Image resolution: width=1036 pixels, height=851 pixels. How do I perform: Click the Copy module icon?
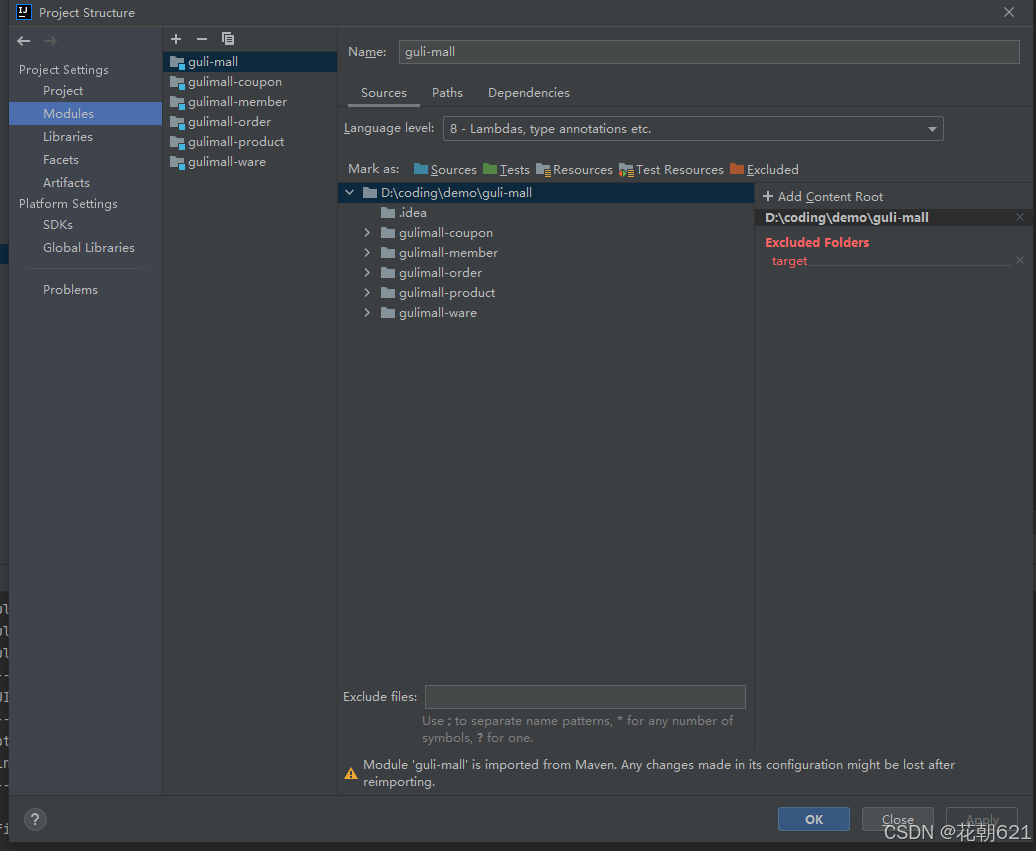click(227, 39)
